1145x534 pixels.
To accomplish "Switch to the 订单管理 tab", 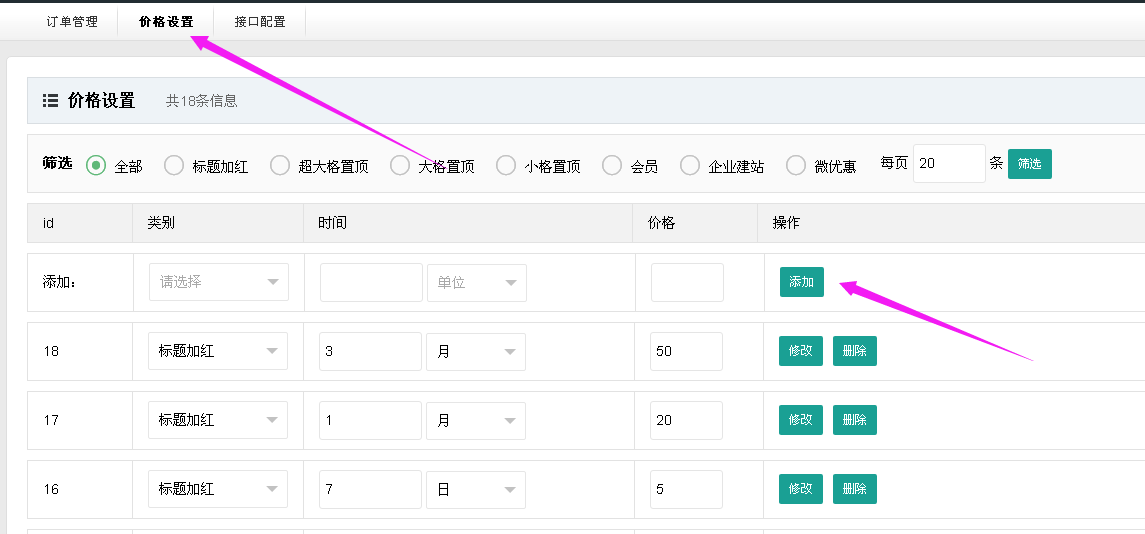I will (x=72, y=22).
